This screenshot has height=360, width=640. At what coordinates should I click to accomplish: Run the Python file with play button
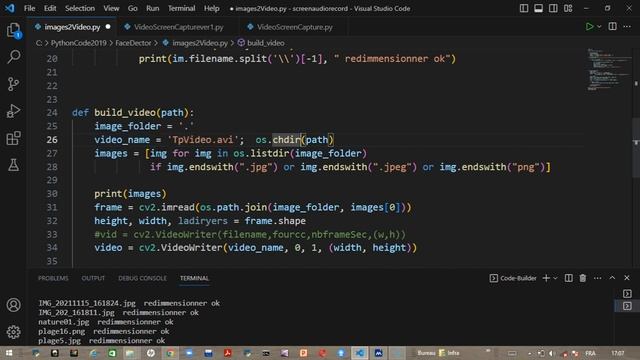point(589,27)
